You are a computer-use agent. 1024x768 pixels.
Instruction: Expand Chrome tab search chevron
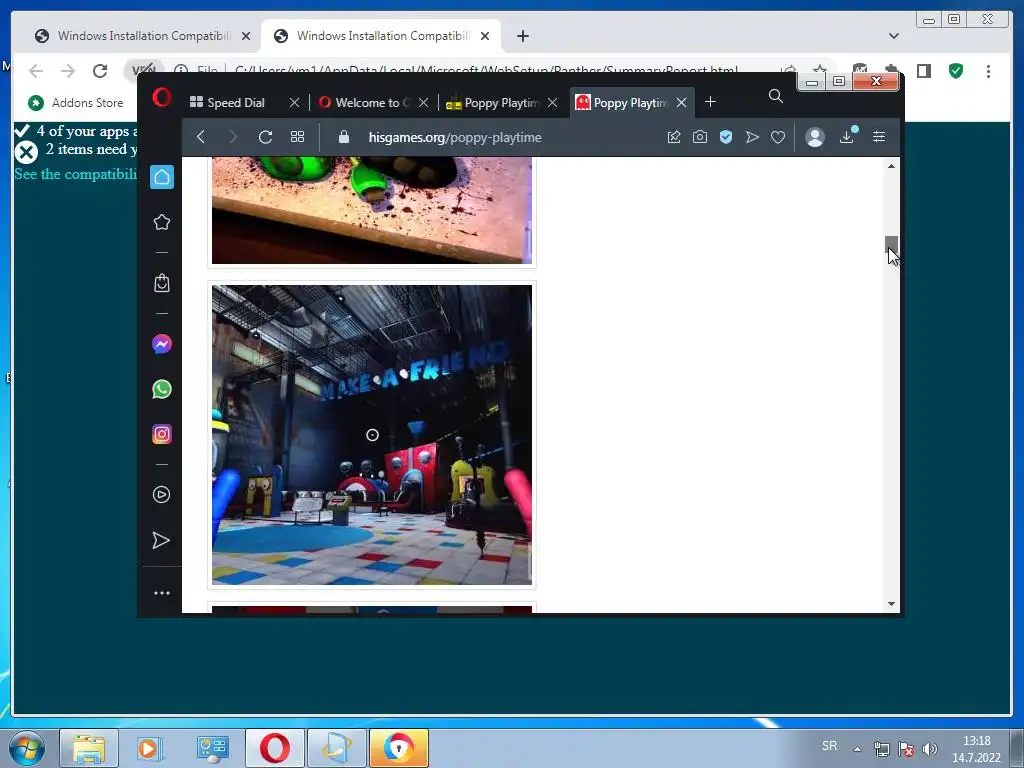tap(894, 36)
